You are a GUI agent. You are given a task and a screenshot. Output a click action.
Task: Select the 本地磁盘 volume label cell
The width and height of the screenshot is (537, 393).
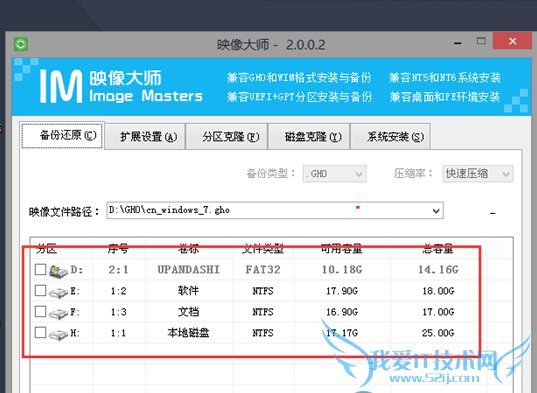coord(188,333)
